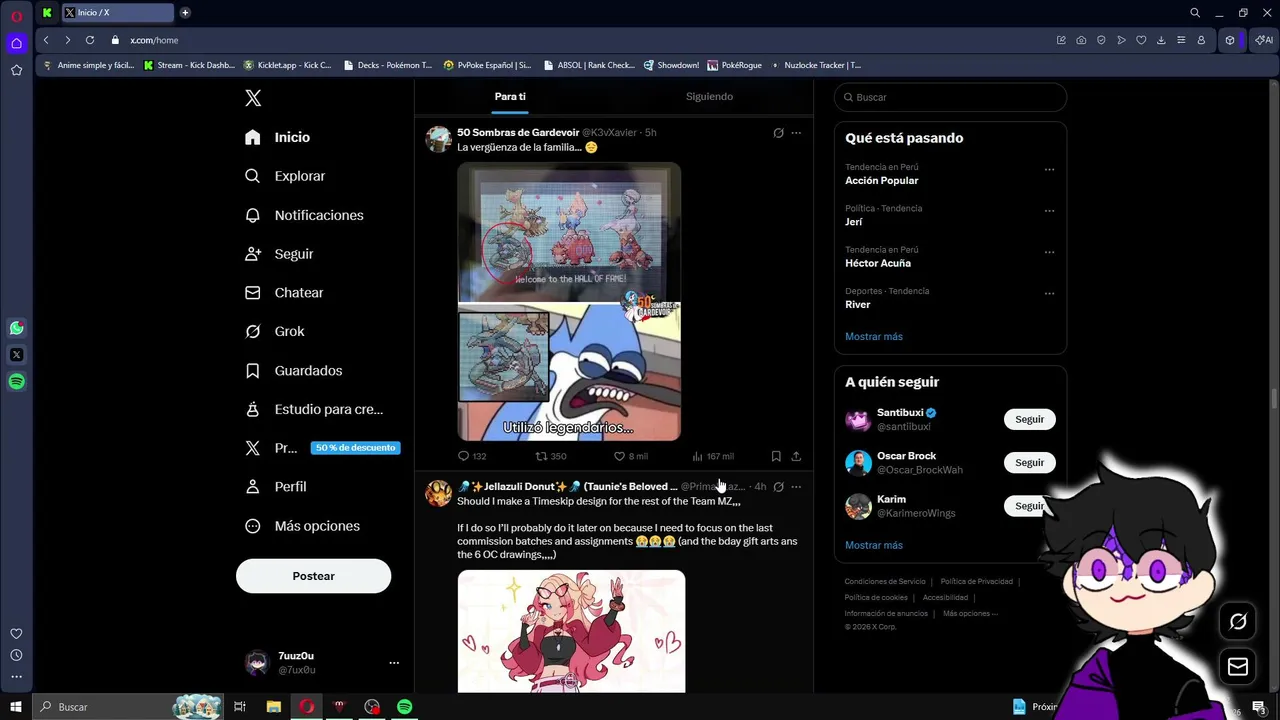Open X/Twitter in Opera sidebar

click(x=16, y=355)
